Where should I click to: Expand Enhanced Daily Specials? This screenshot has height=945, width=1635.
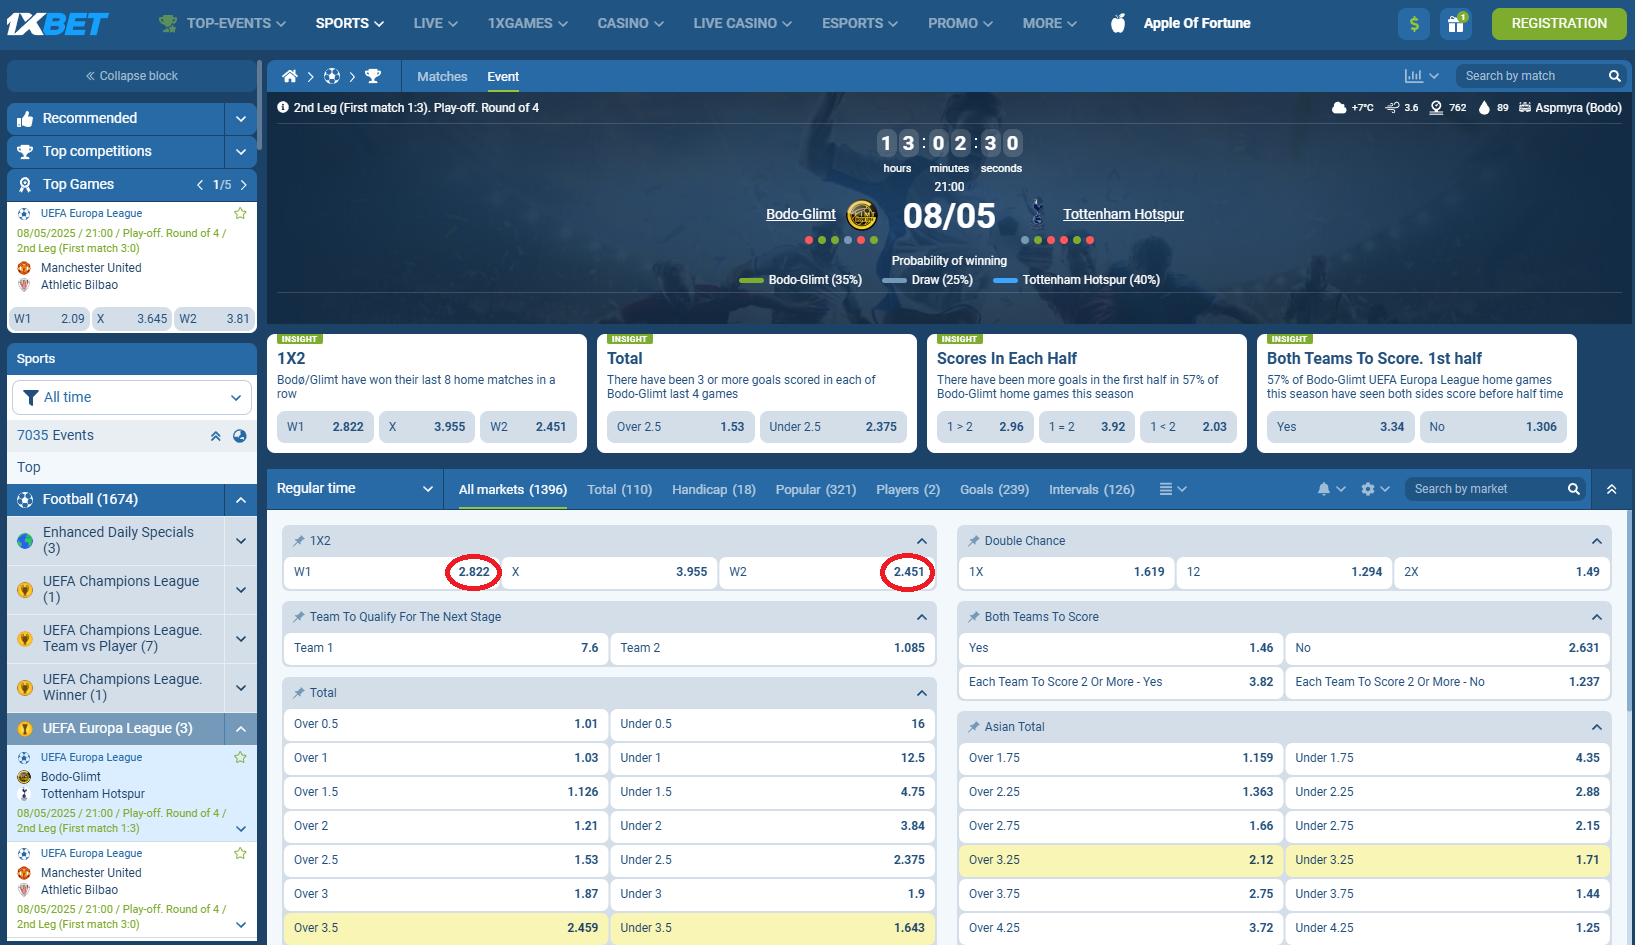(x=240, y=540)
